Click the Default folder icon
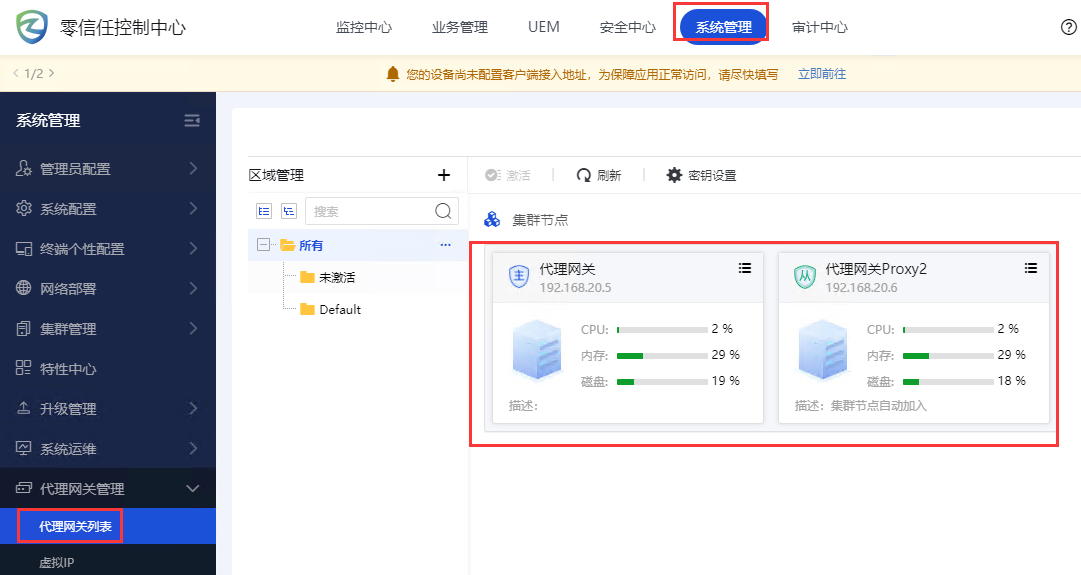The height and width of the screenshot is (575, 1081). click(x=307, y=309)
